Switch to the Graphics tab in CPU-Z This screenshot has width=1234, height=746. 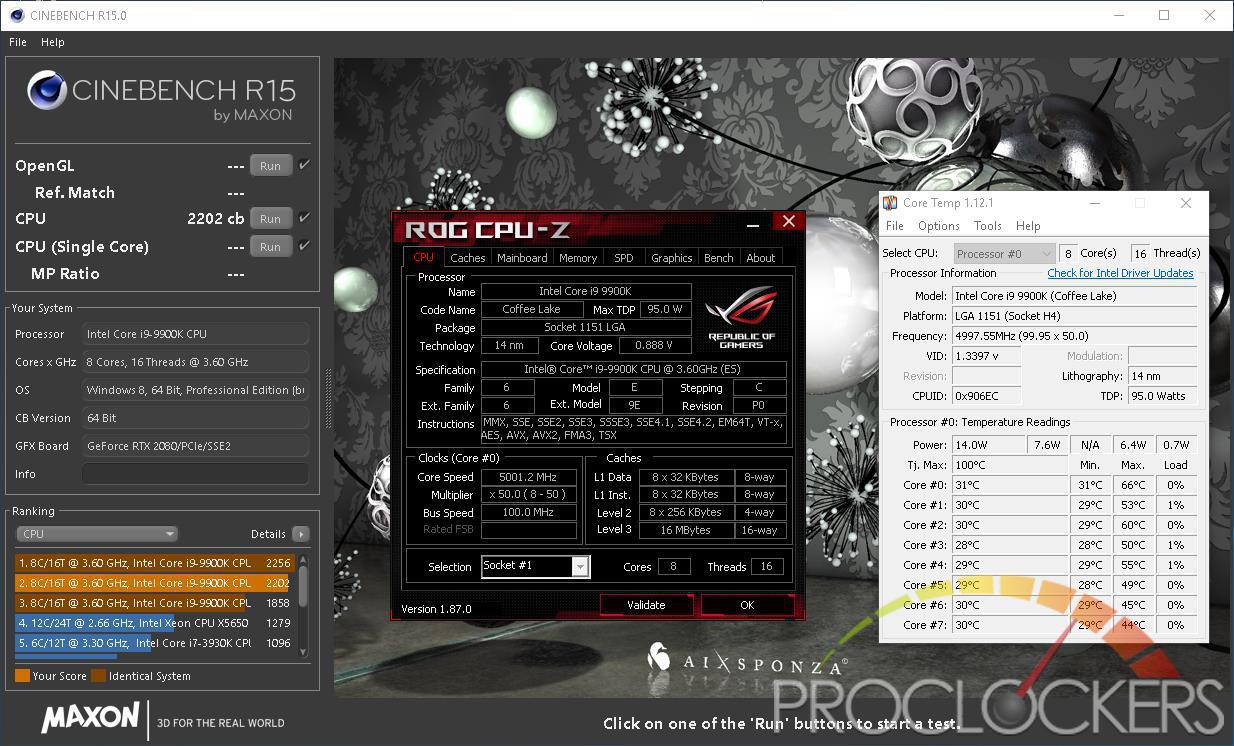click(672, 258)
